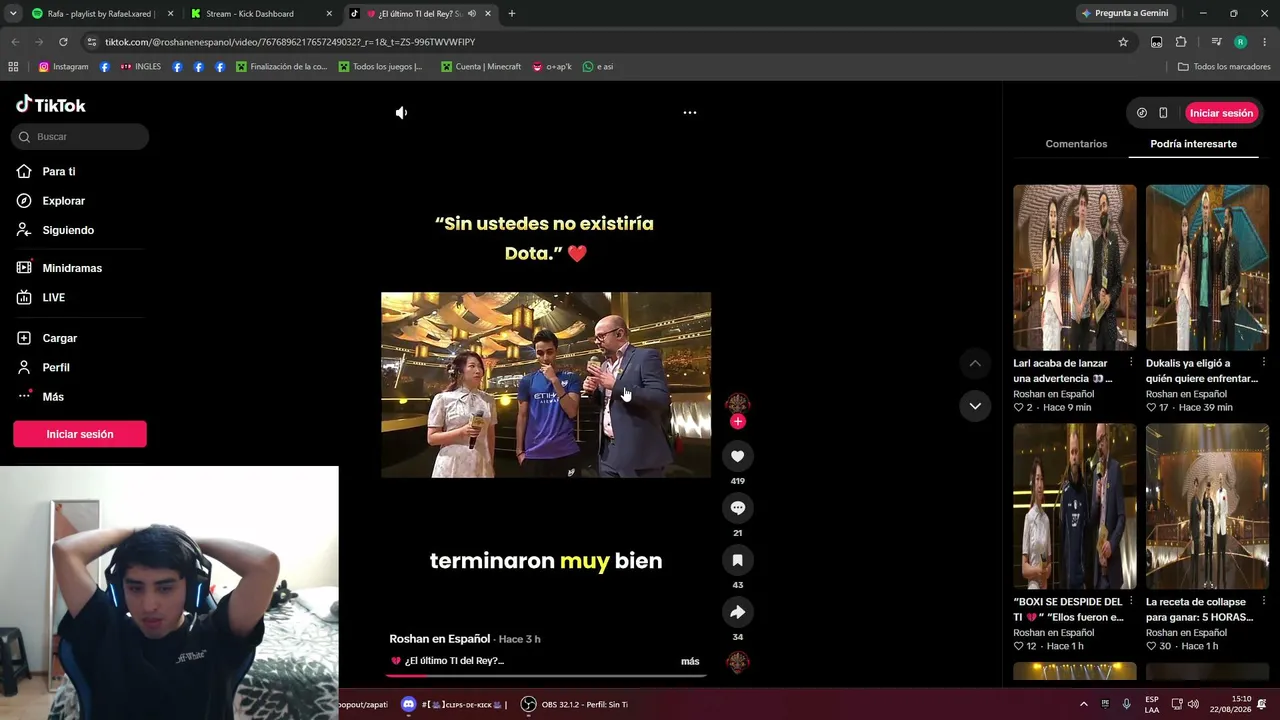Open the apps grid in the bookmarks bar

[x=13, y=67]
